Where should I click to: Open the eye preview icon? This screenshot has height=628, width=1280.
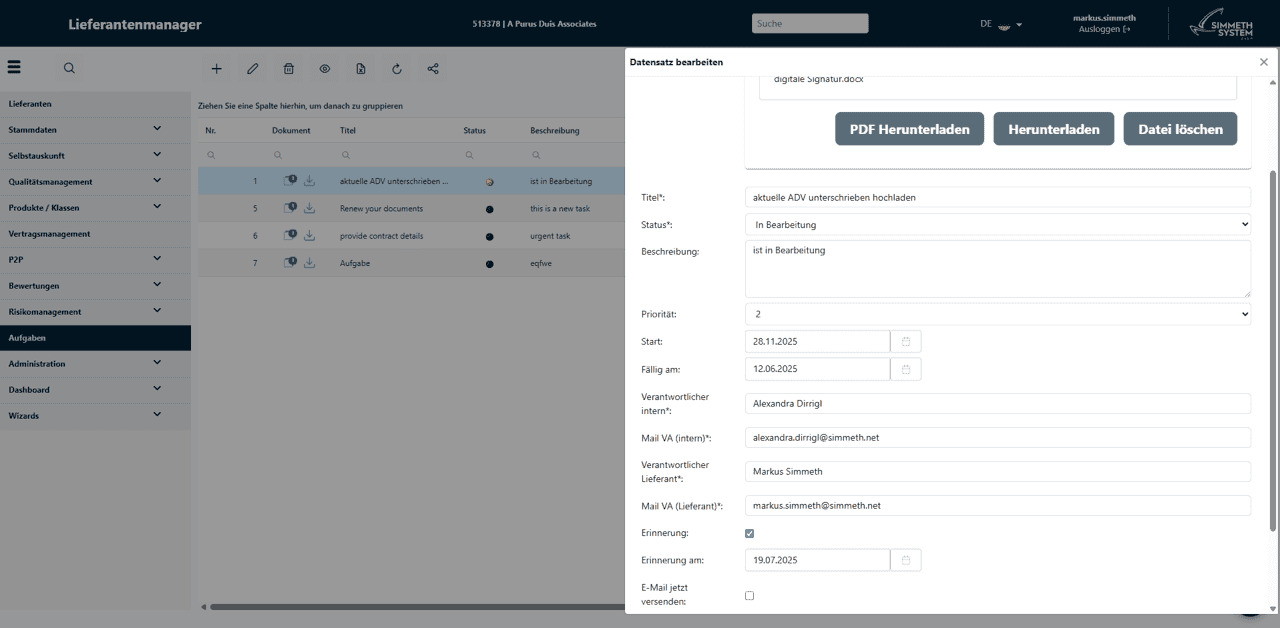(324, 68)
